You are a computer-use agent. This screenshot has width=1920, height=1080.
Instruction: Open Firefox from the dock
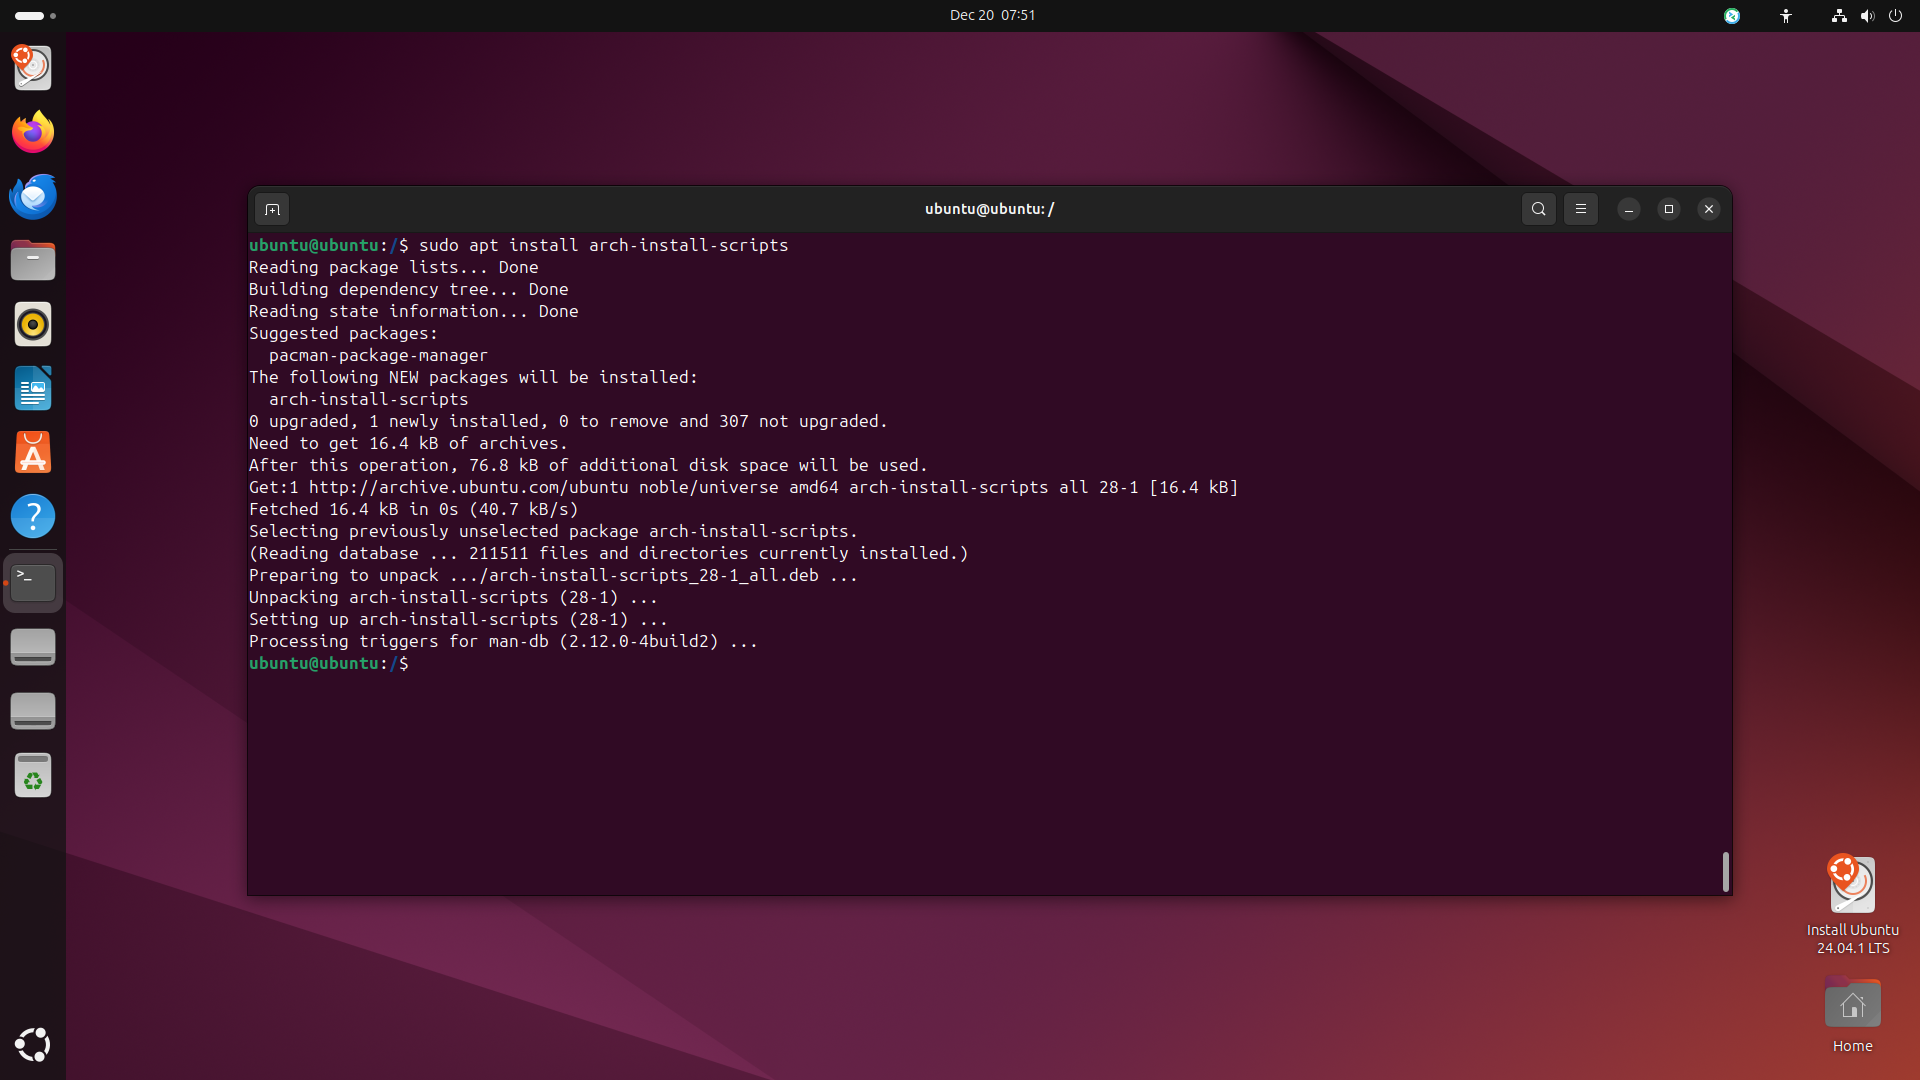pos(33,132)
